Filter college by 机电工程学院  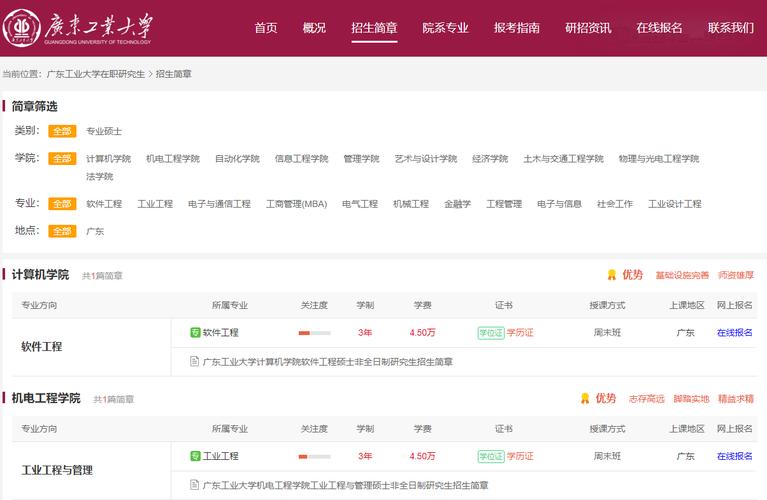point(173,159)
